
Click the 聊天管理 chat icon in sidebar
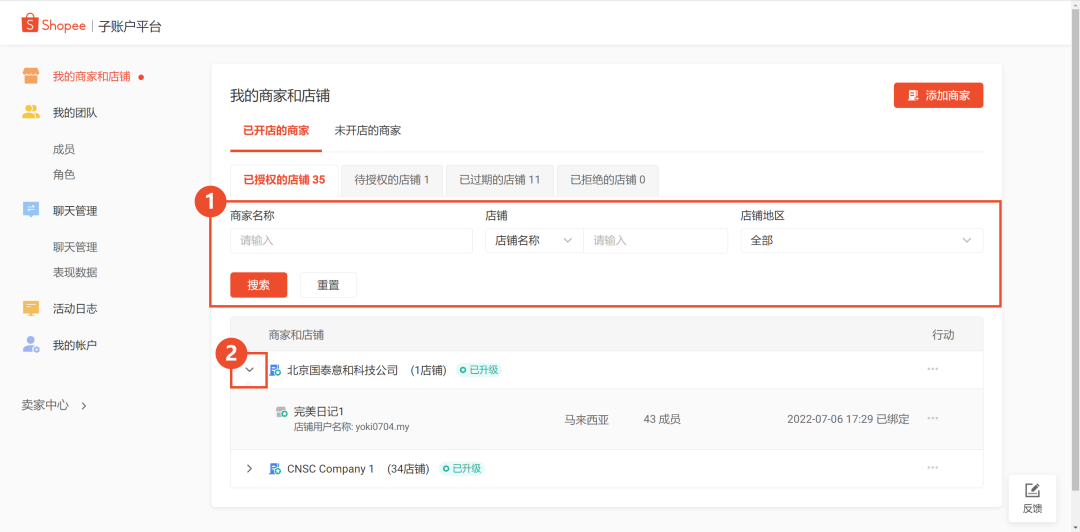31,210
